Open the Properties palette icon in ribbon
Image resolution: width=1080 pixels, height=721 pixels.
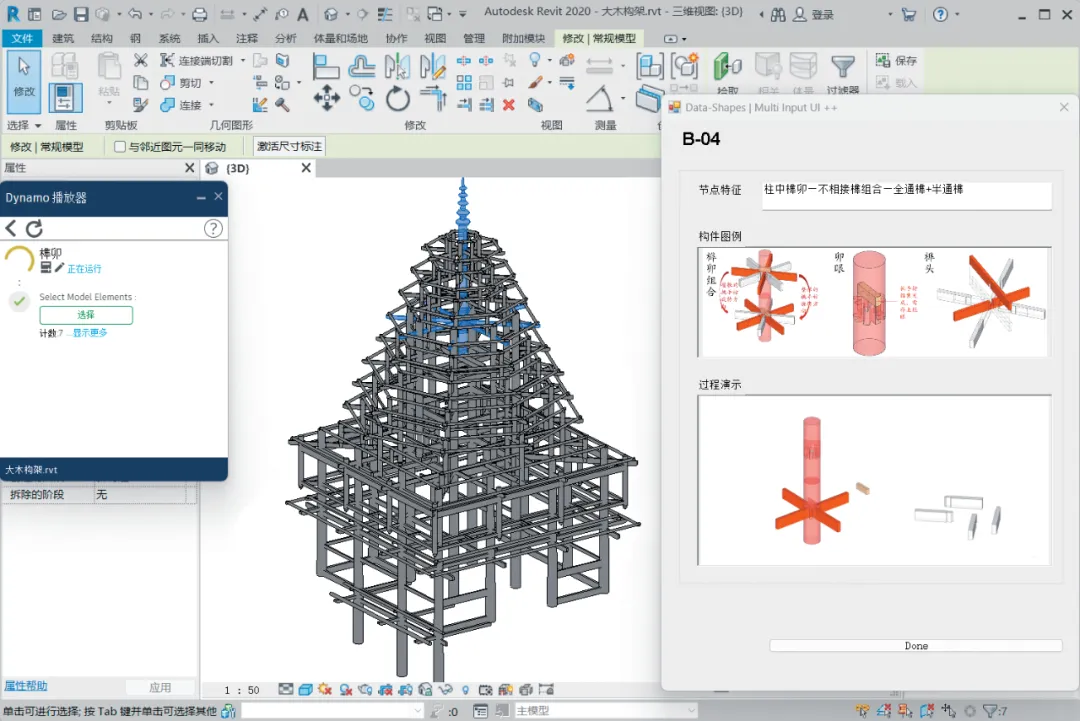(x=65, y=98)
